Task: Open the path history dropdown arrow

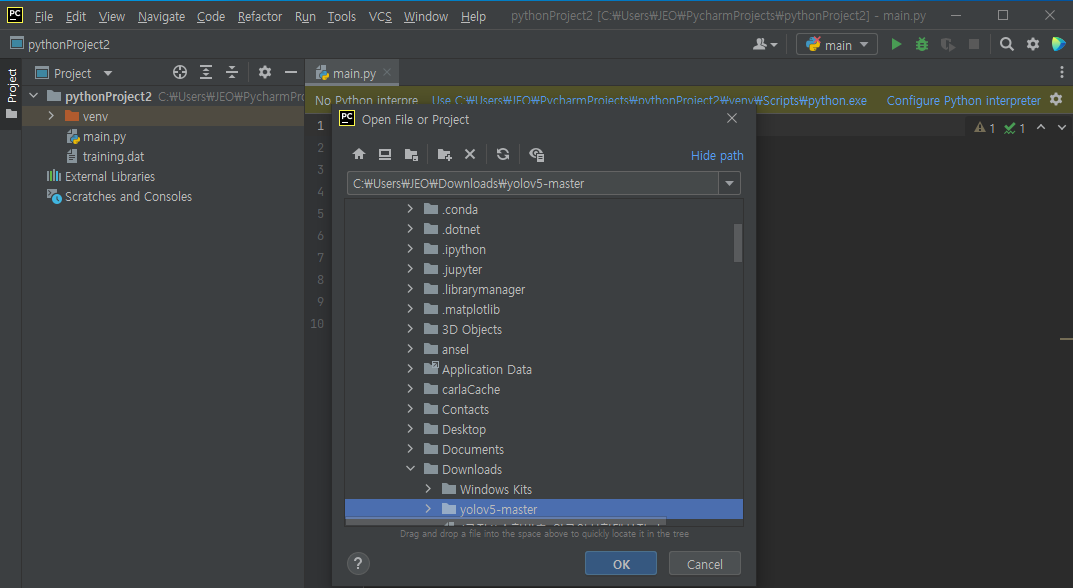Action: pos(729,183)
